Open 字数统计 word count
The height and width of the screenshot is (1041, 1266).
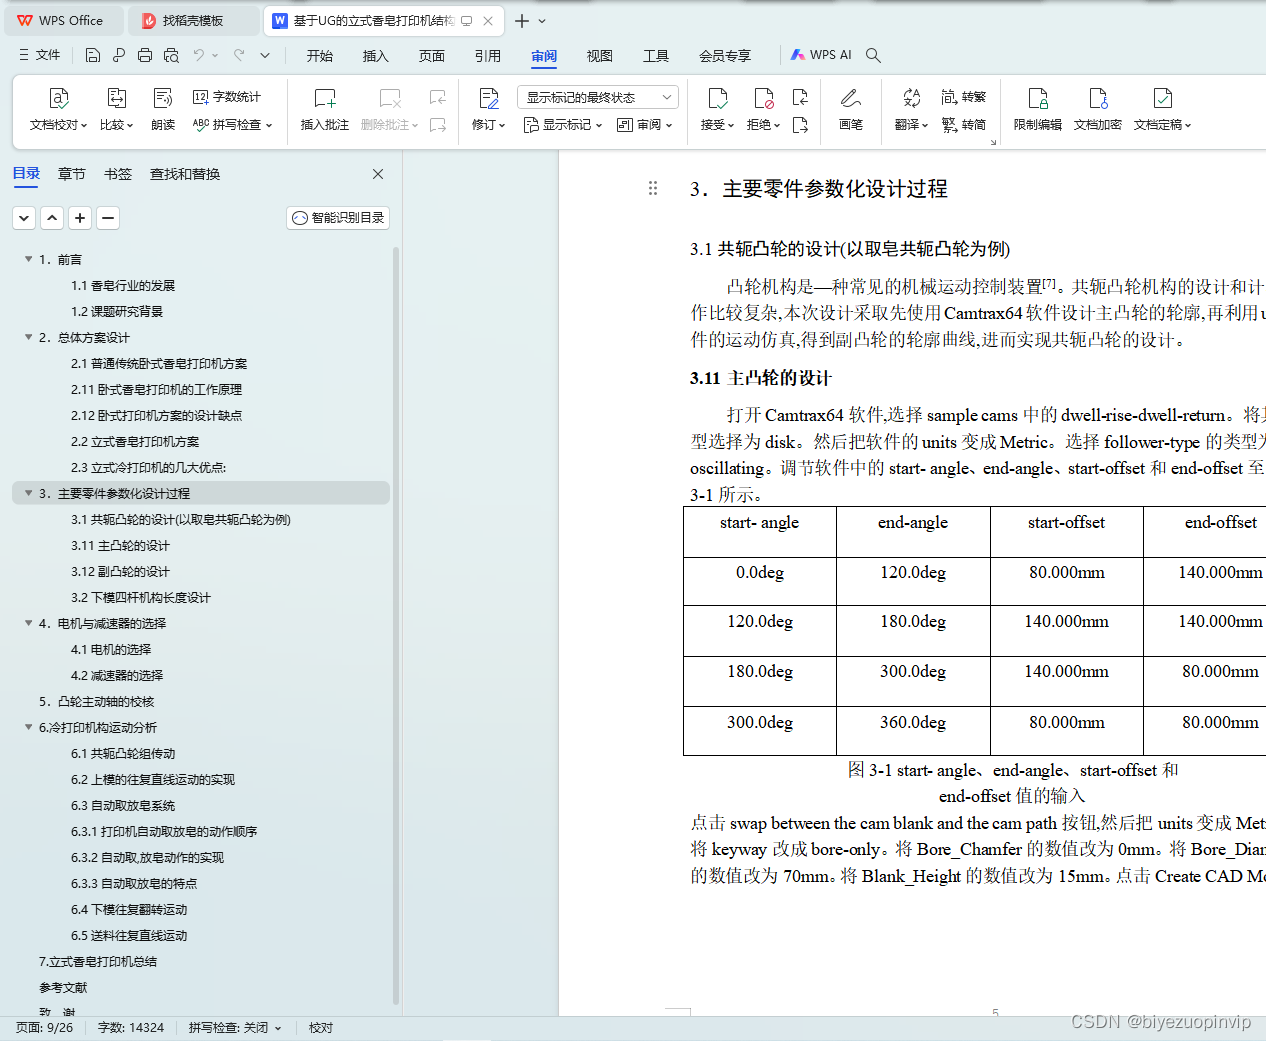(x=227, y=97)
